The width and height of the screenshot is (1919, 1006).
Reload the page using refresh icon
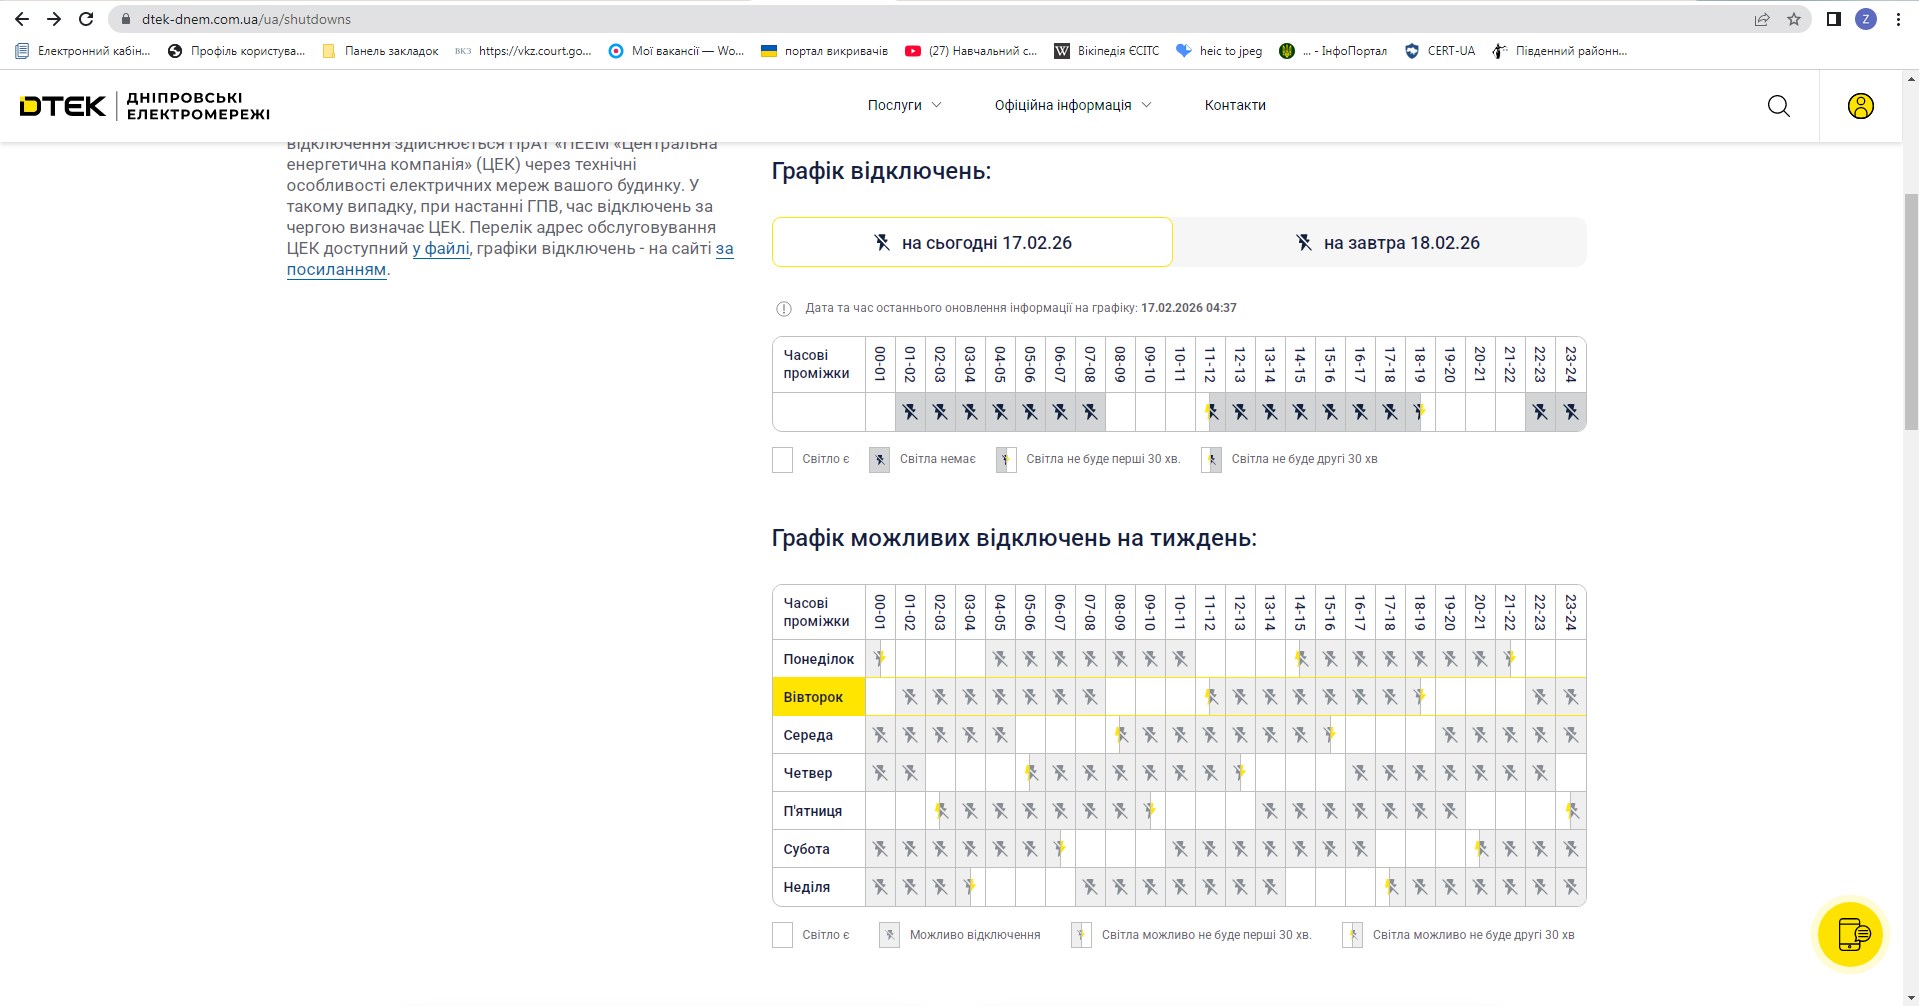(x=86, y=19)
